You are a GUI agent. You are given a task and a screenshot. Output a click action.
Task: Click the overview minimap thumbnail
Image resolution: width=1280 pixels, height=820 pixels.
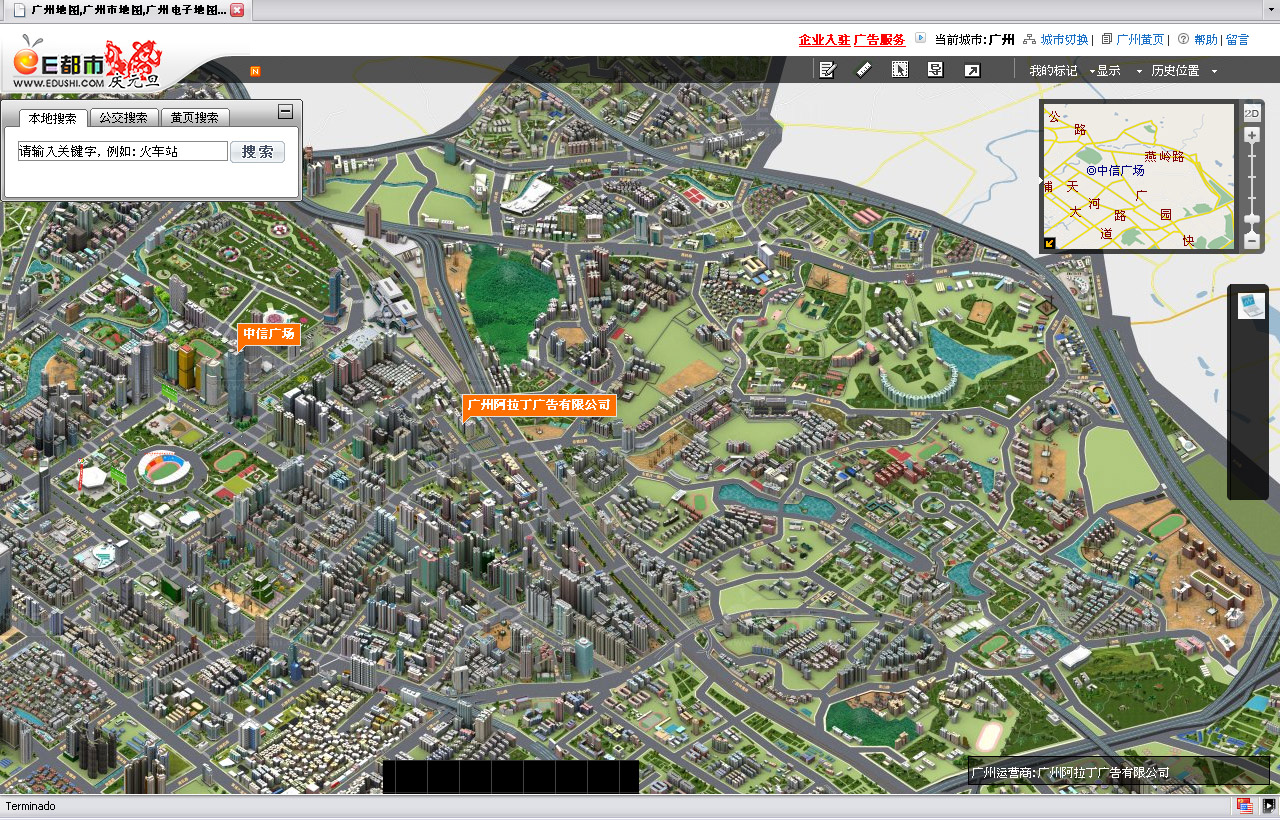coord(1139,176)
